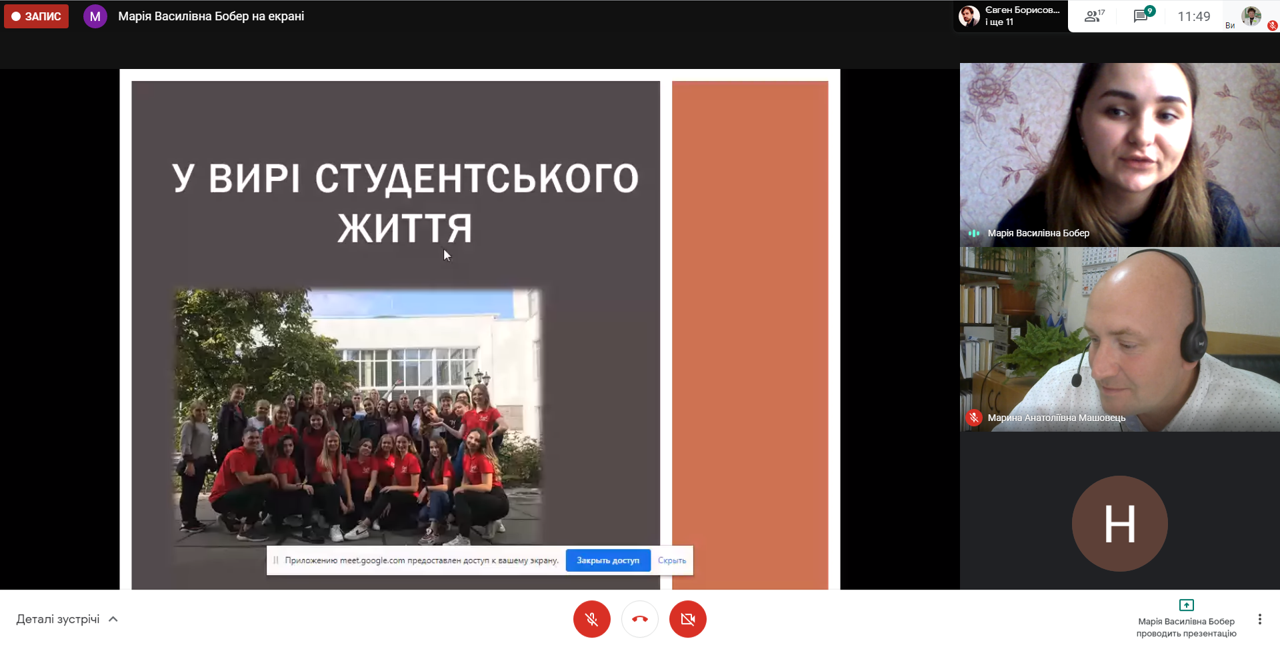Open the participants list icon
The height and width of the screenshot is (646, 1280).
pyautogui.click(x=1094, y=16)
